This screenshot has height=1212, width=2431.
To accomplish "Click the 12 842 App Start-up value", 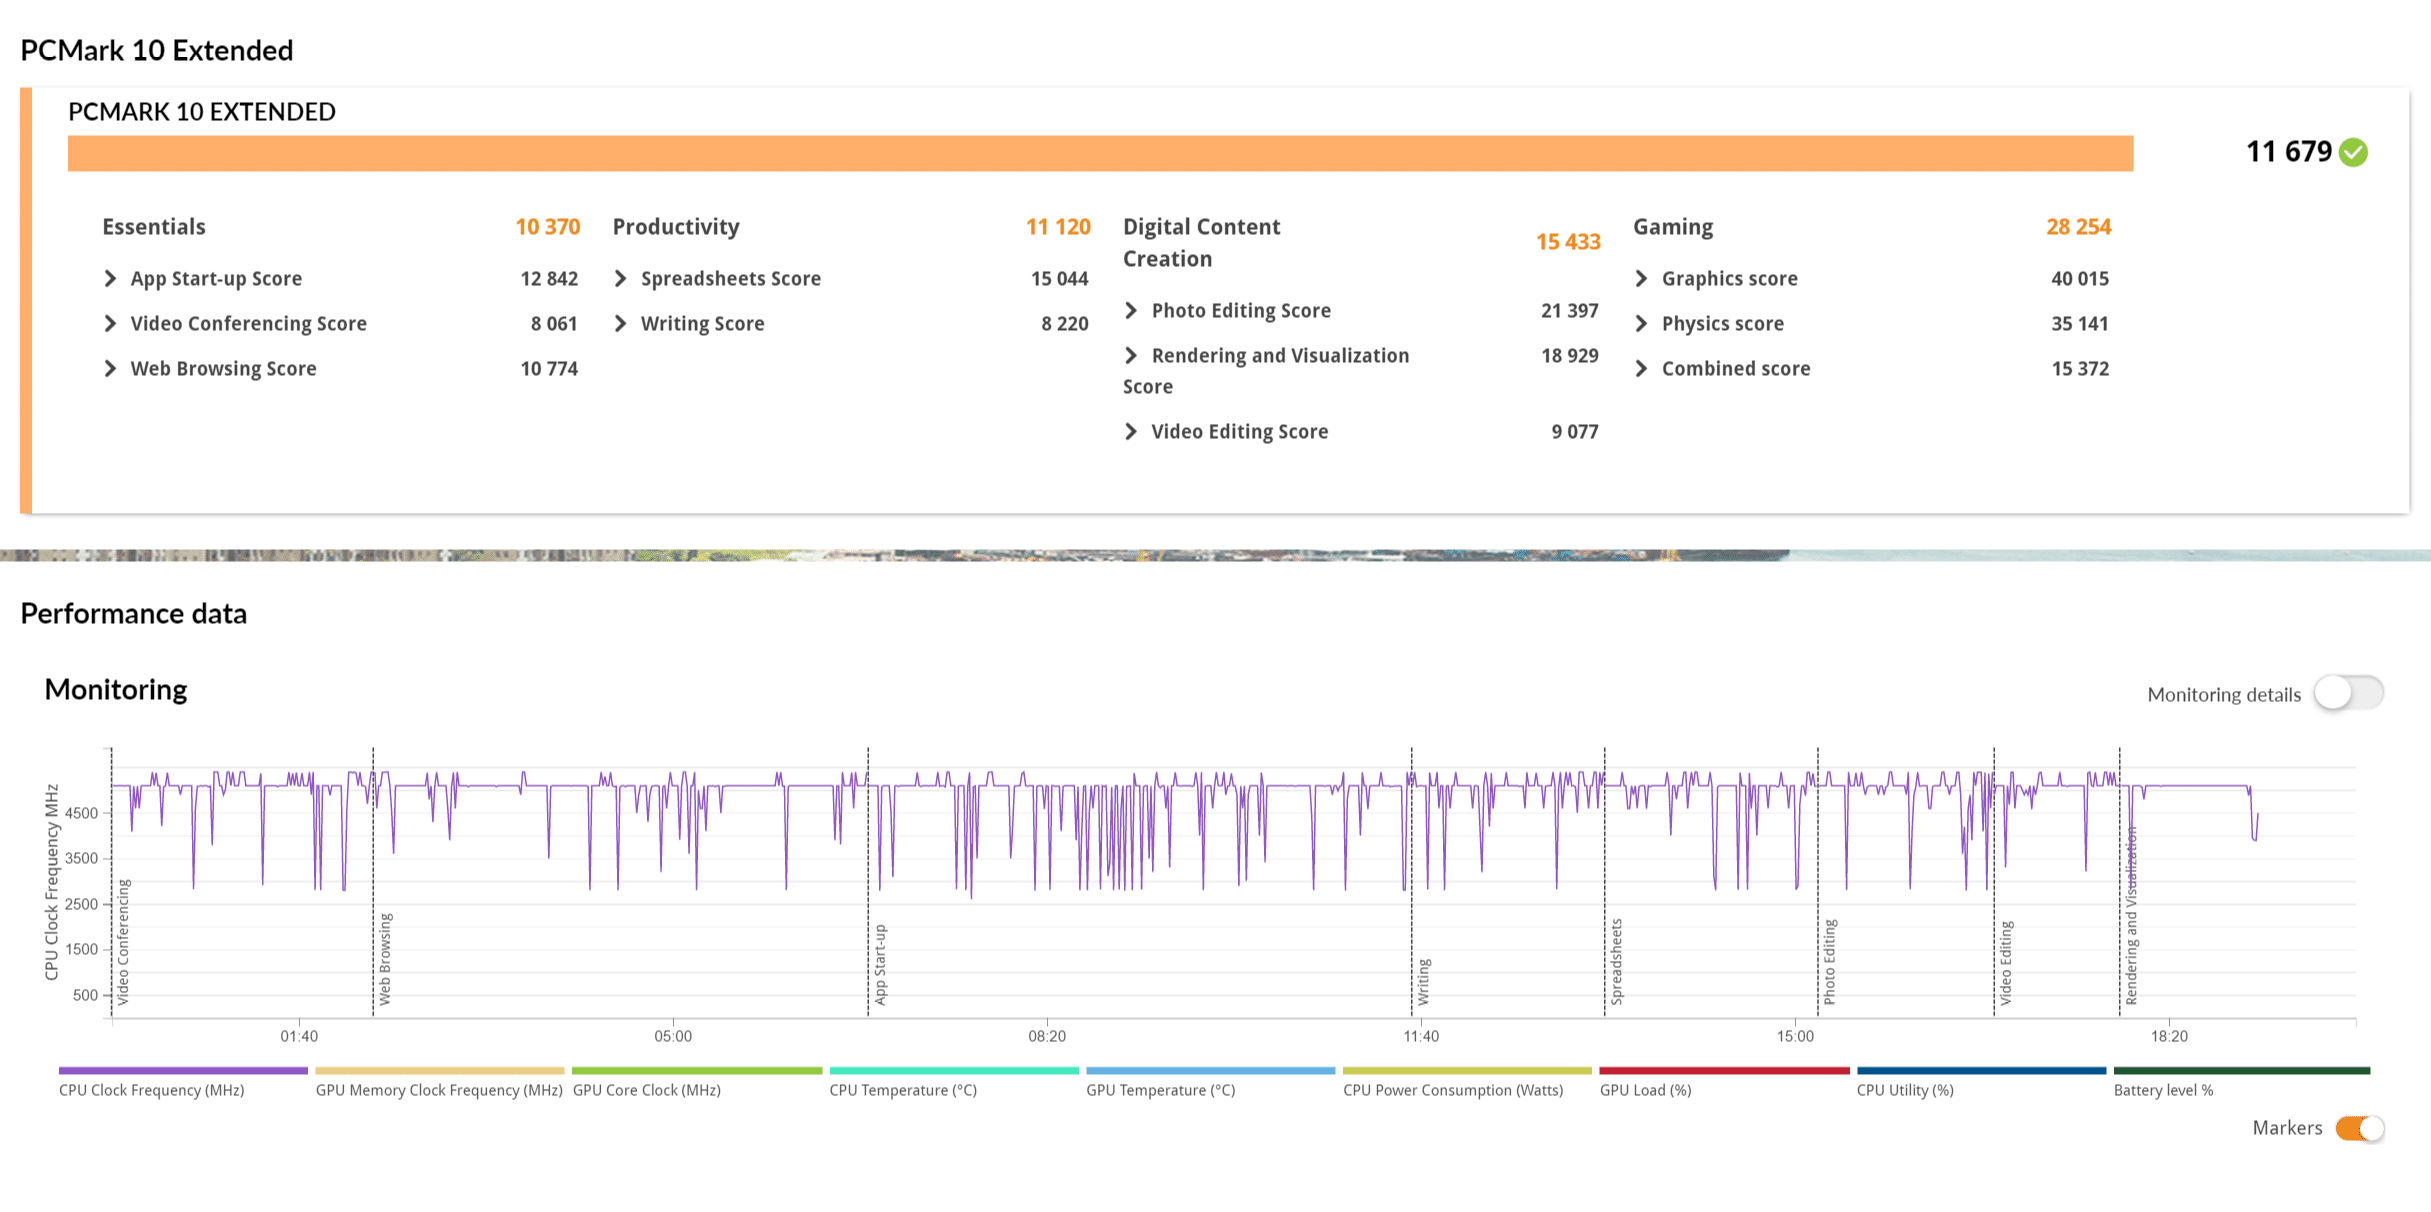I will click(x=549, y=279).
